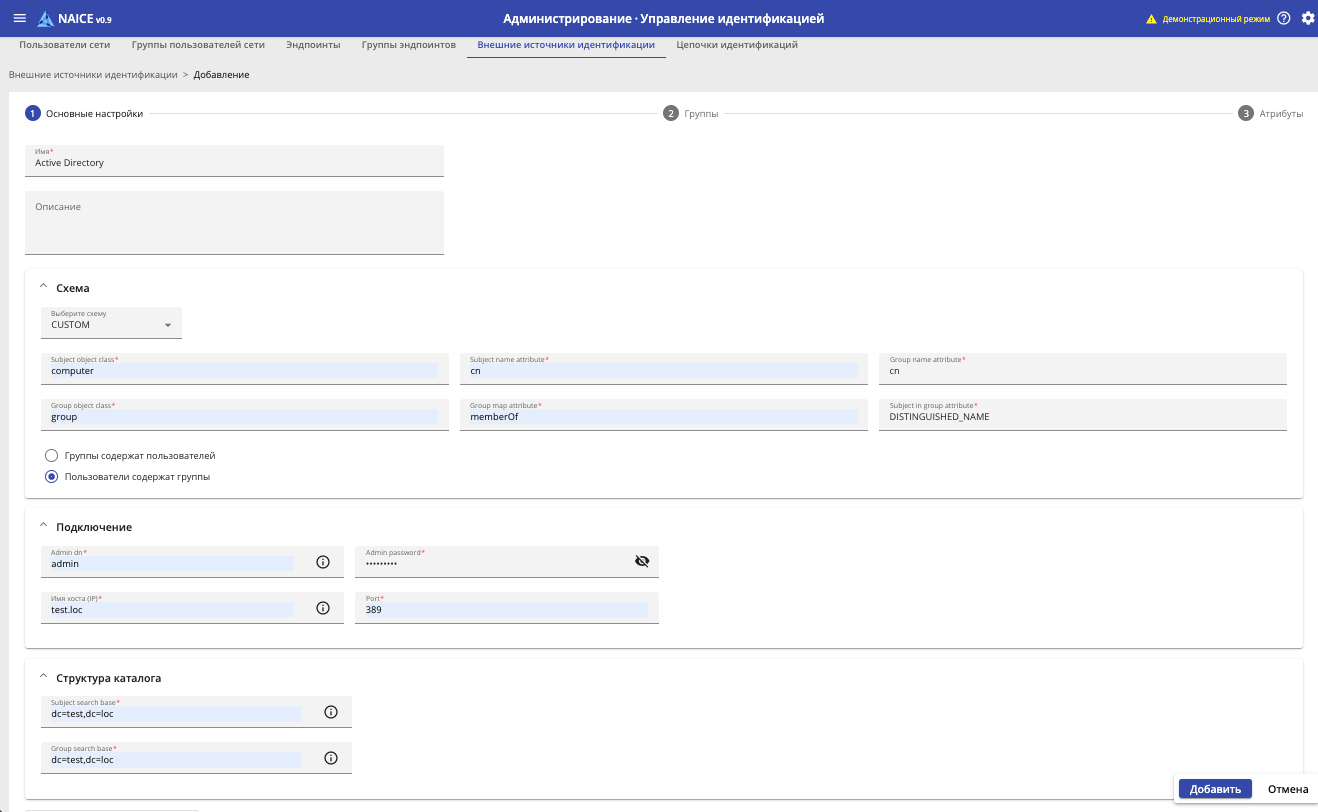
Task: Collapse the "Подключение" section
Action: pos(43,527)
